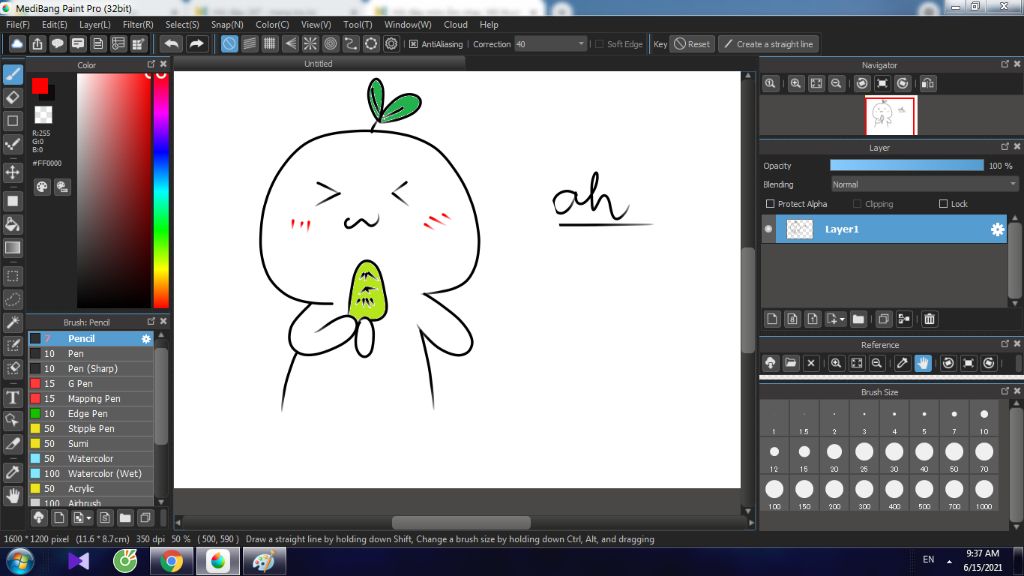Toggle AntiAliasing checkbox
This screenshot has height=576, width=1024.
click(x=413, y=44)
